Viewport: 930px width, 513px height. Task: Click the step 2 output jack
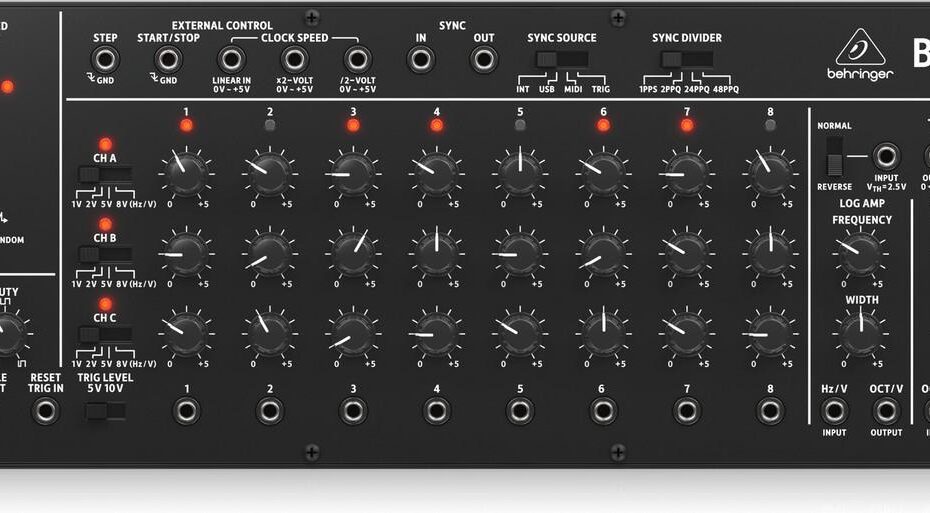point(270,410)
